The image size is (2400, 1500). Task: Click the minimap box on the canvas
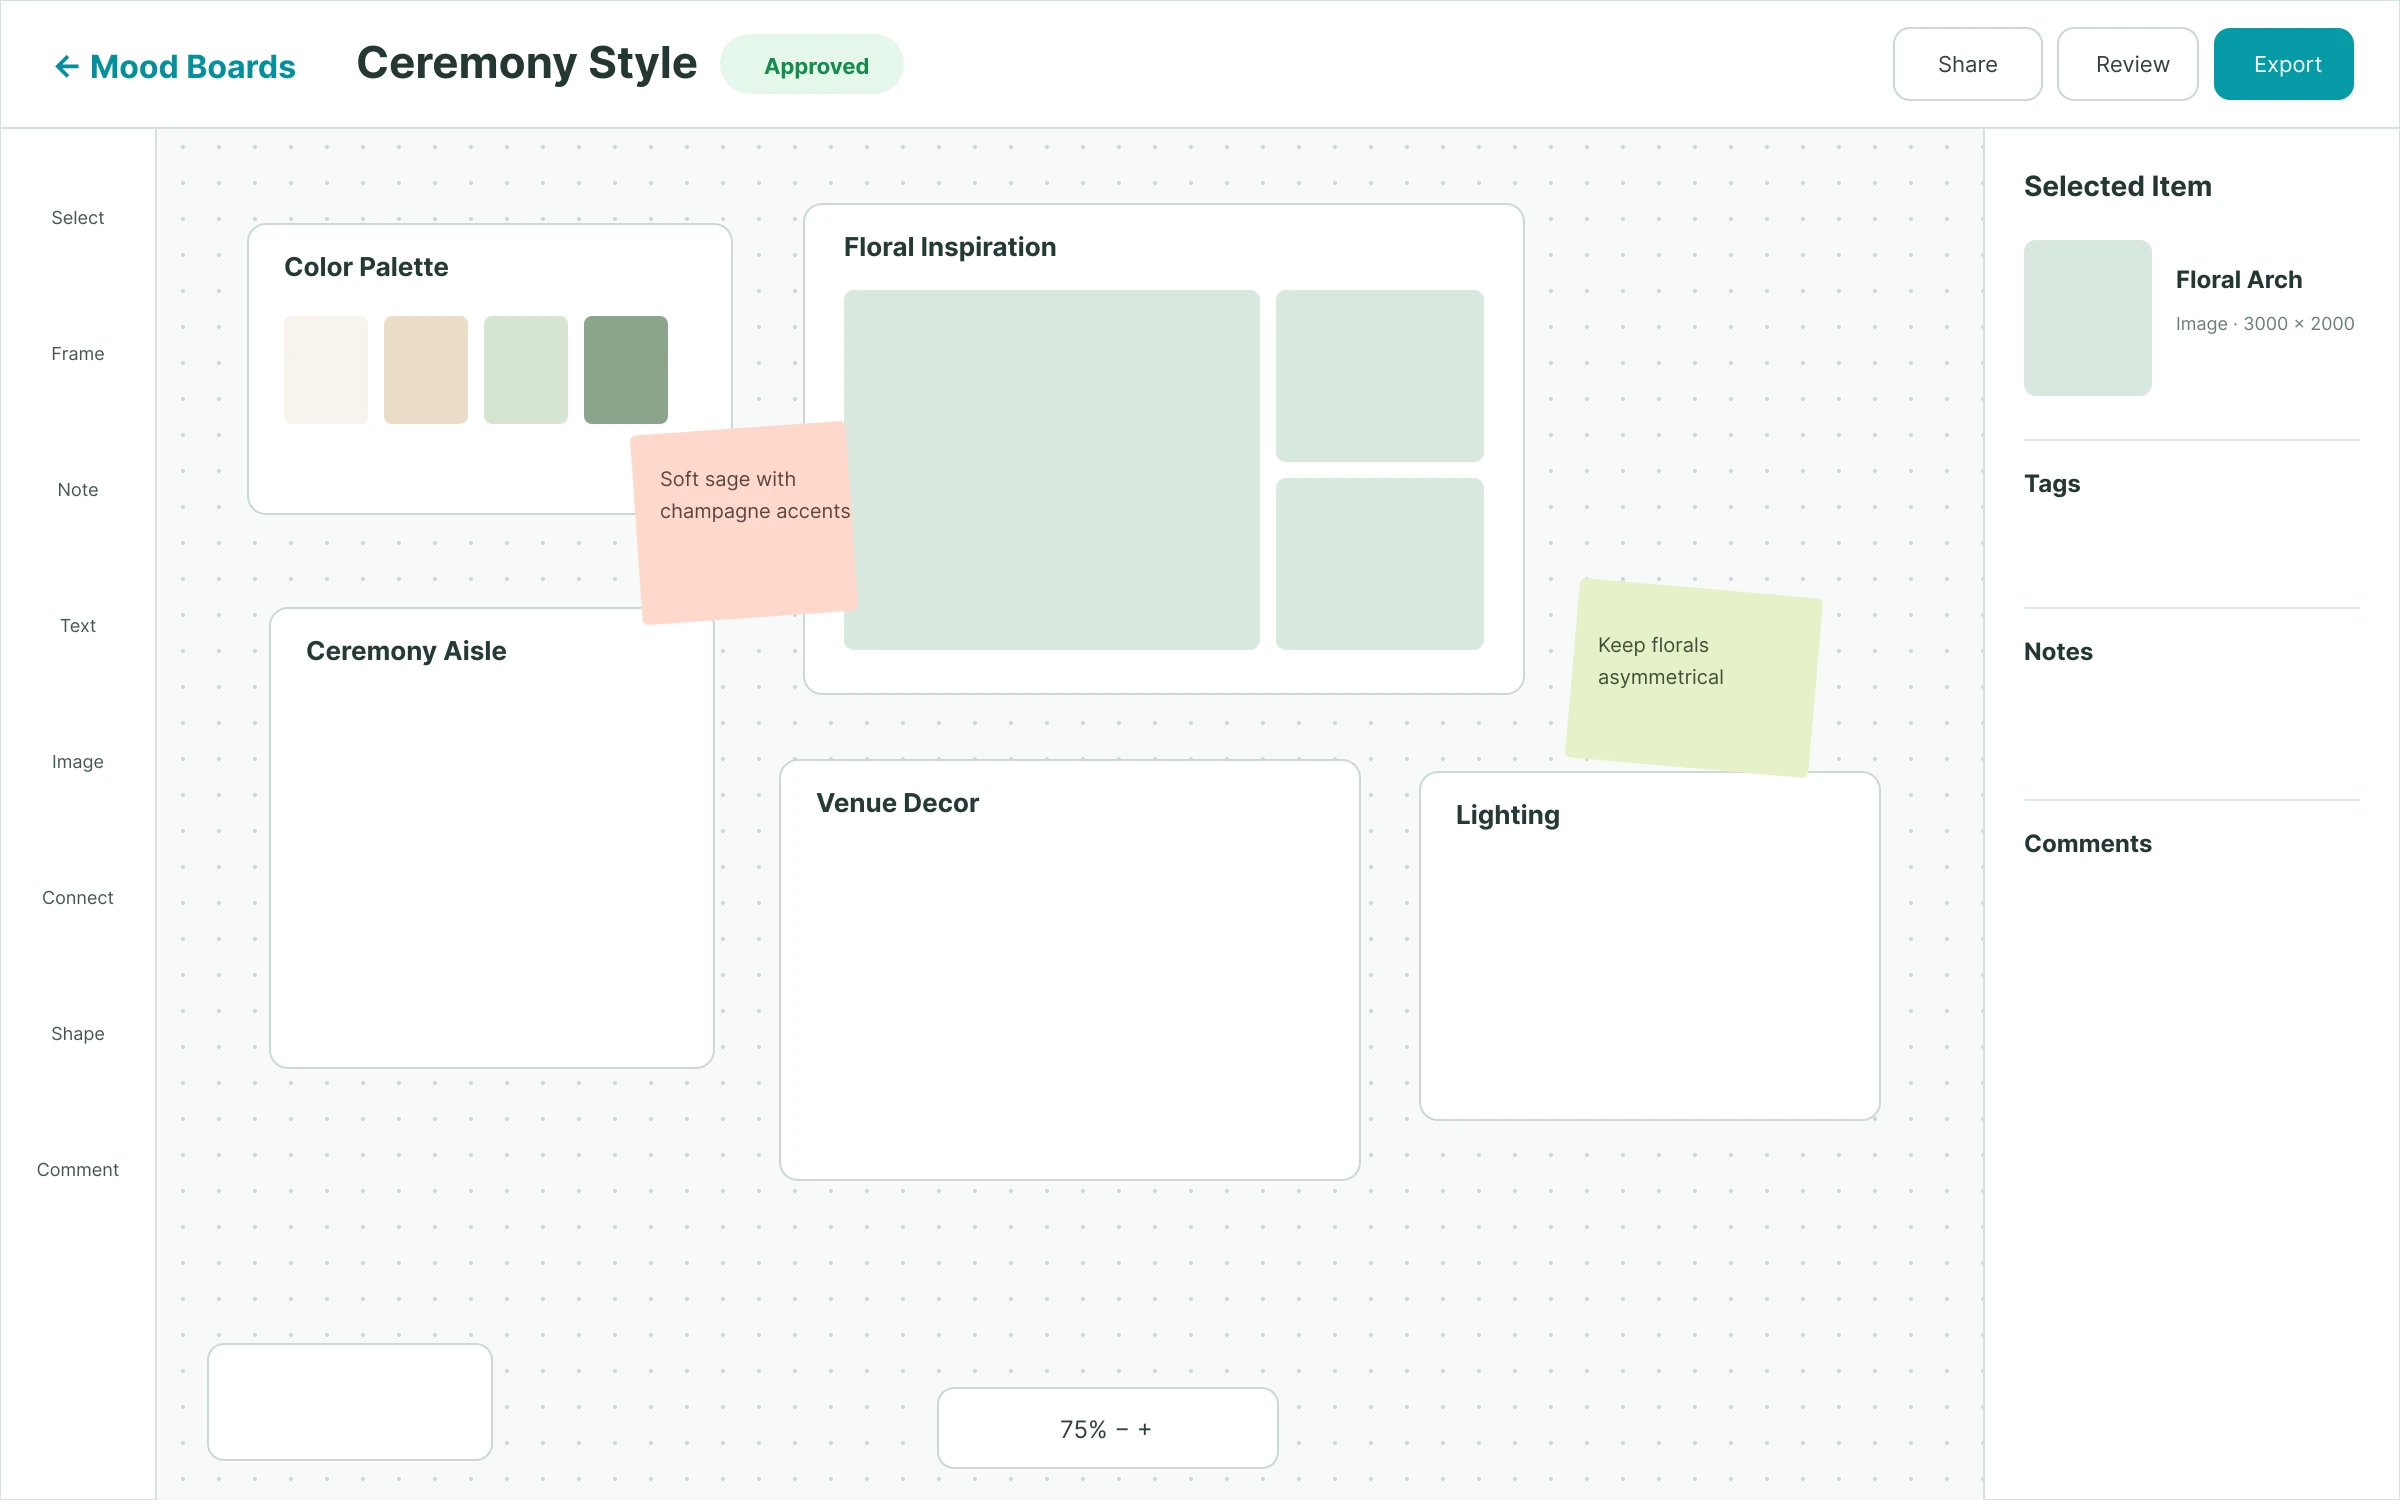coord(350,1402)
